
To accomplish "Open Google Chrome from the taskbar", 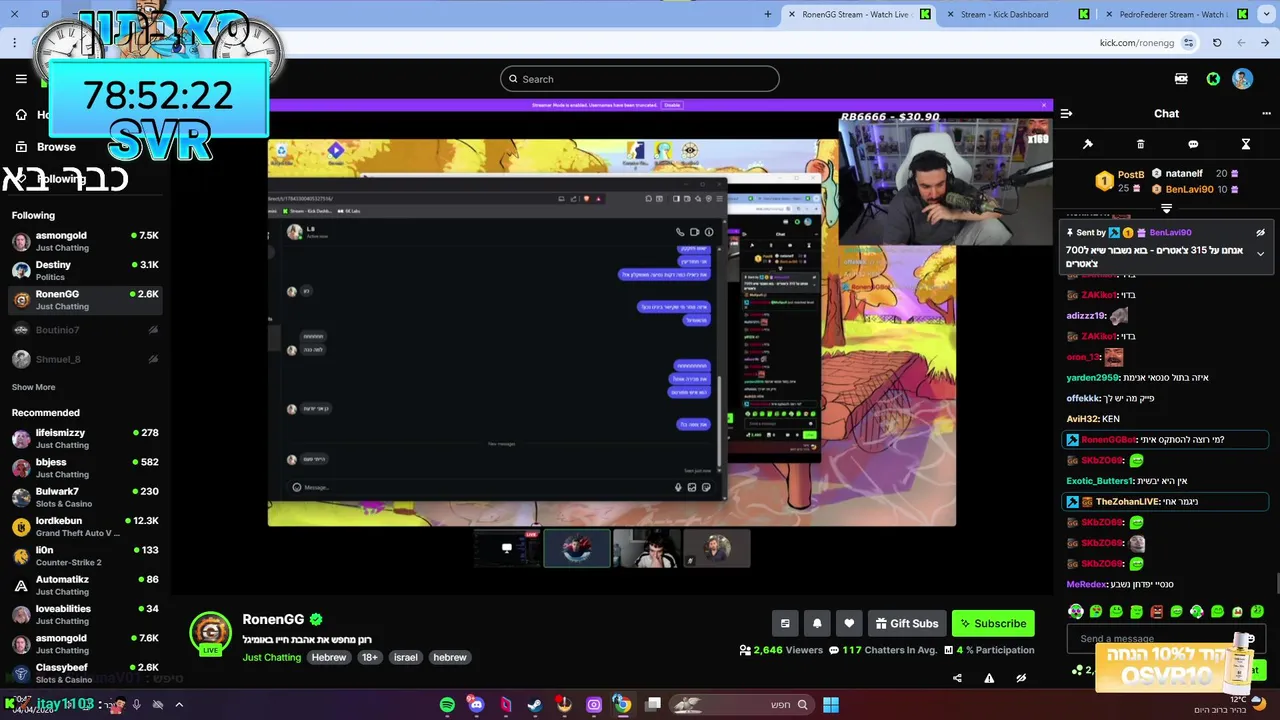I will coord(622,705).
